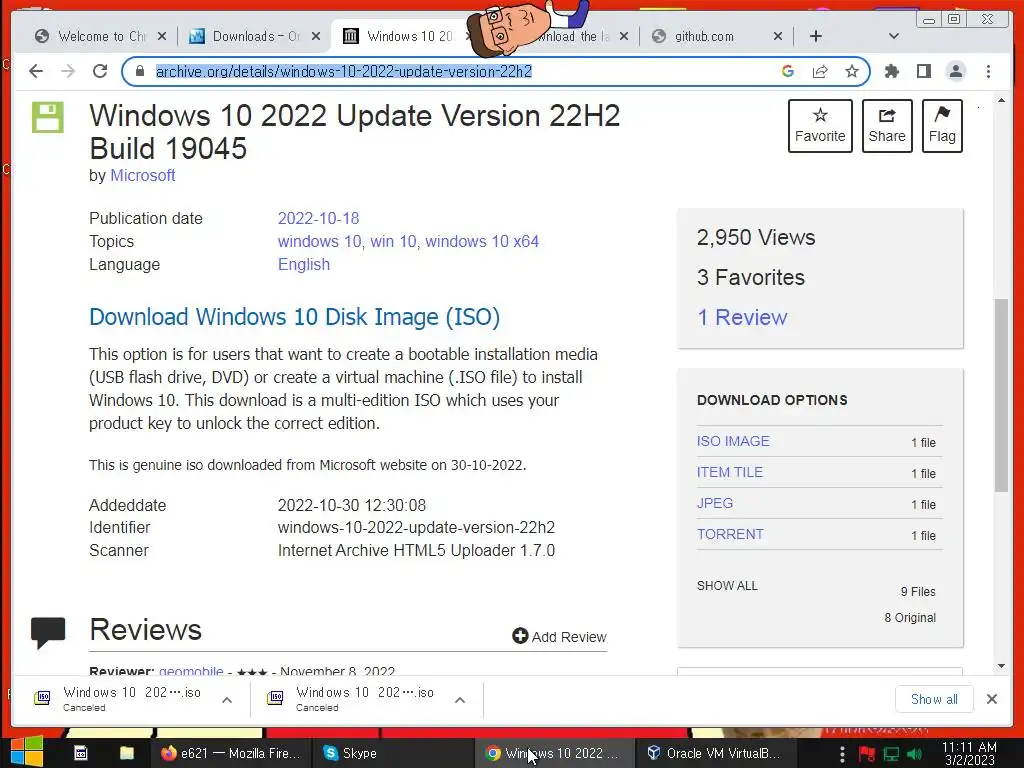Click the page scrollbar up arrow
The height and width of the screenshot is (768, 1024).
click(1001, 101)
